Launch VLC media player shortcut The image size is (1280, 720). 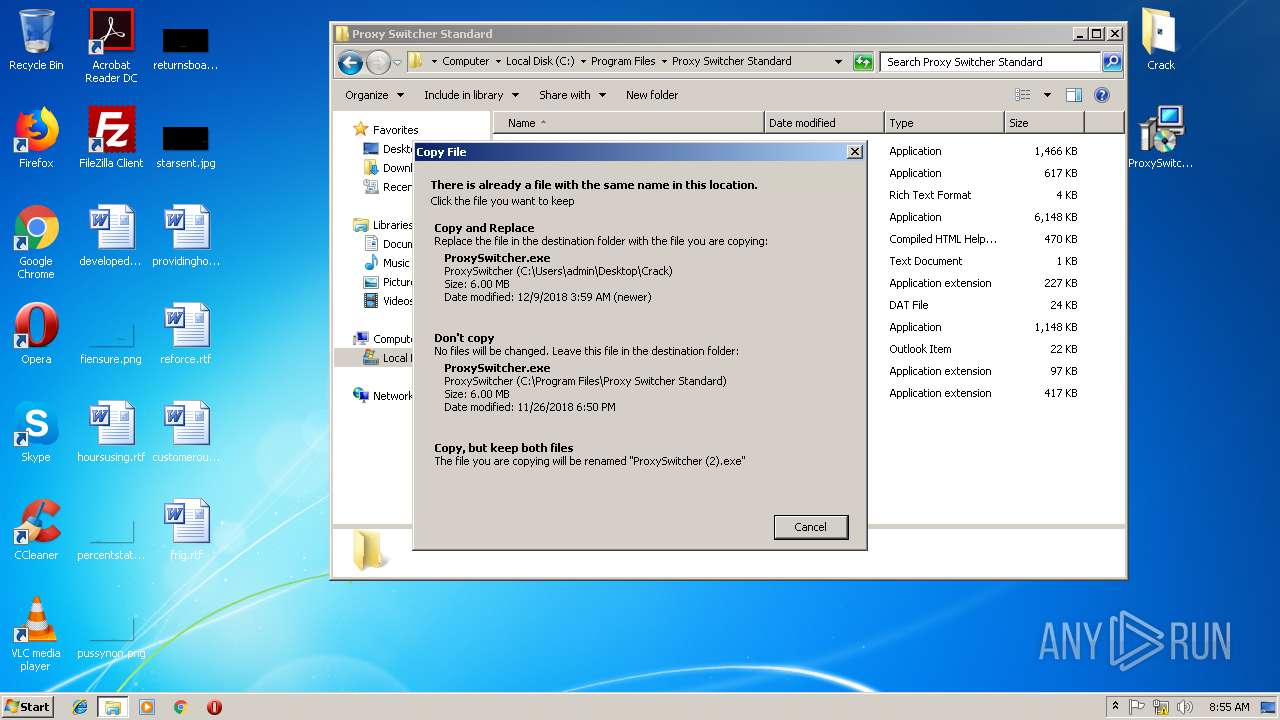coord(36,634)
